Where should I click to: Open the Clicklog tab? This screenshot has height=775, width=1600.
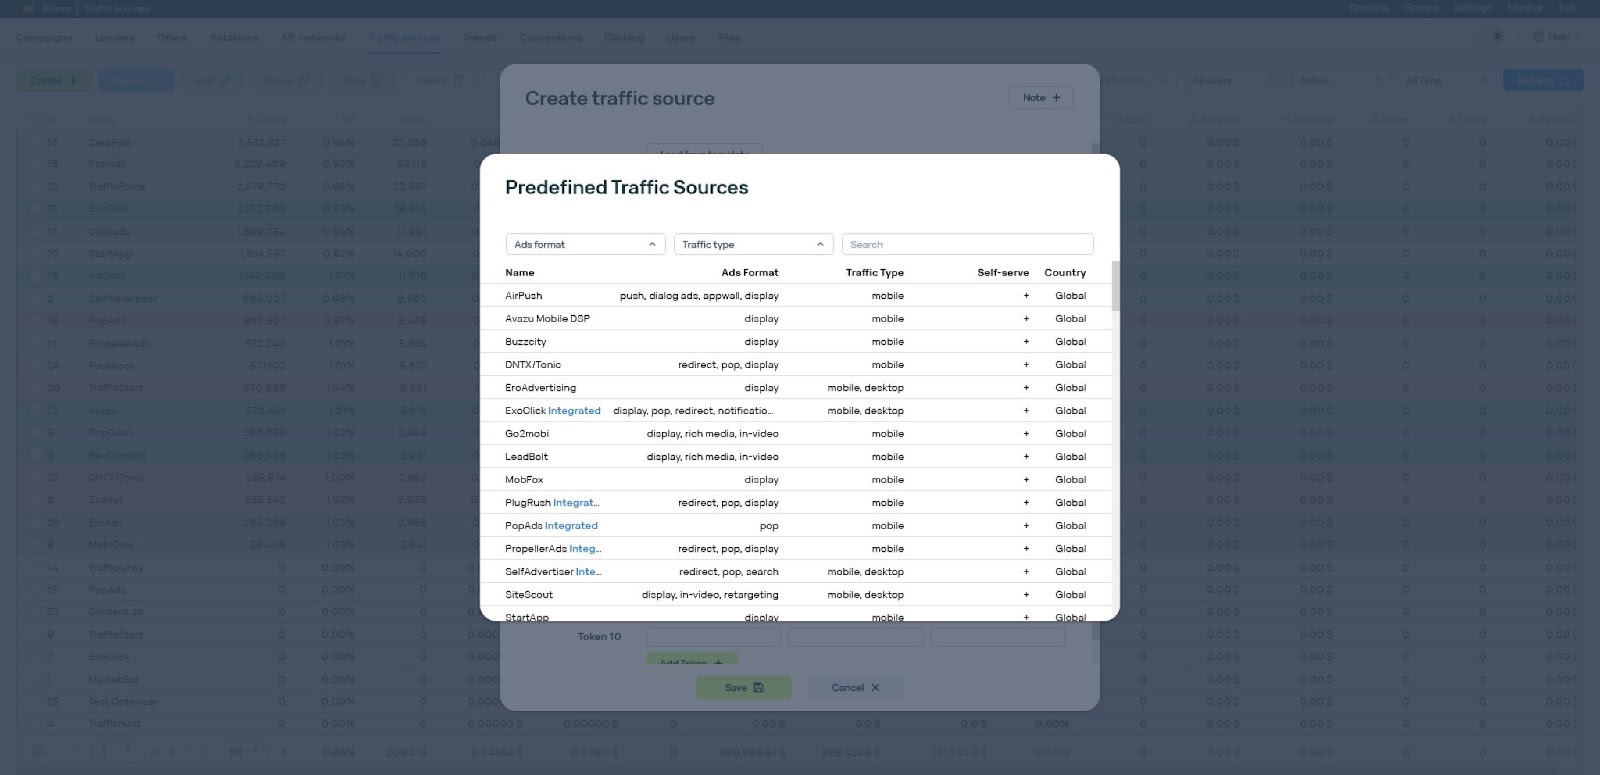(x=624, y=38)
